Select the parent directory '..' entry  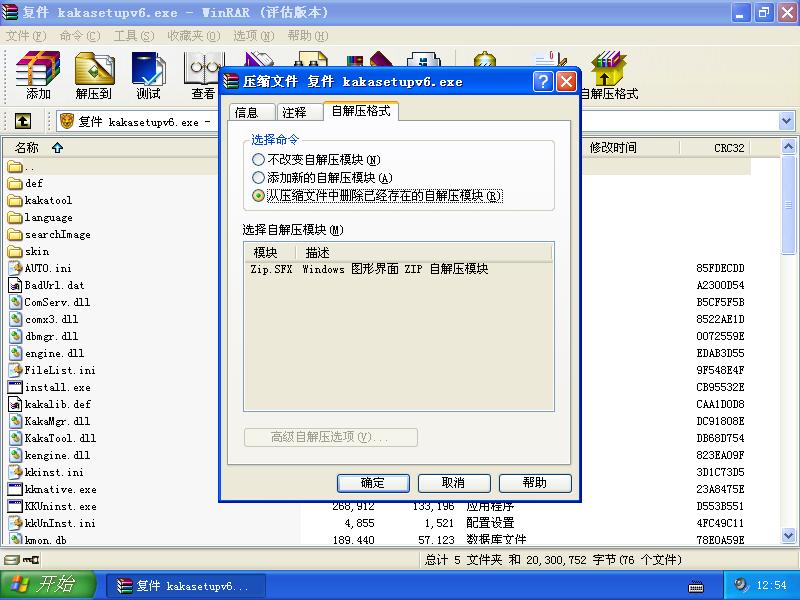[x=21, y=166]
